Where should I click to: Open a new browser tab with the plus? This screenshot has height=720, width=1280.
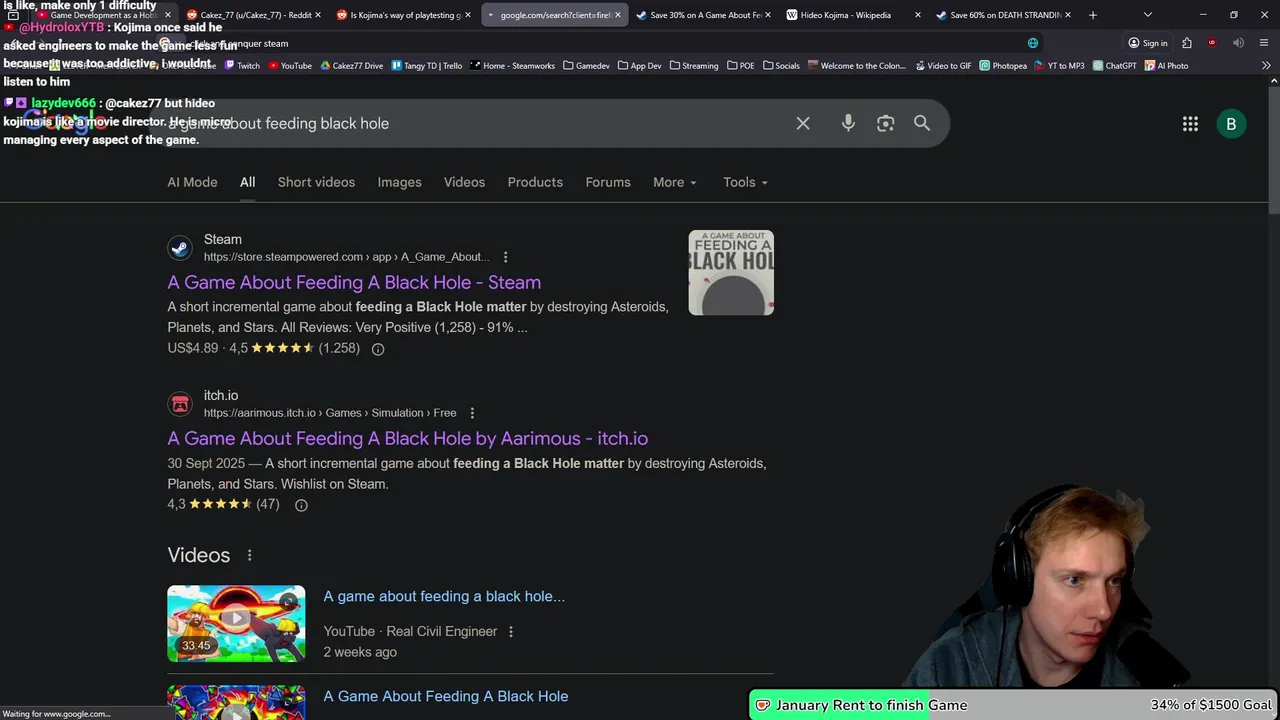point(1092,15)
